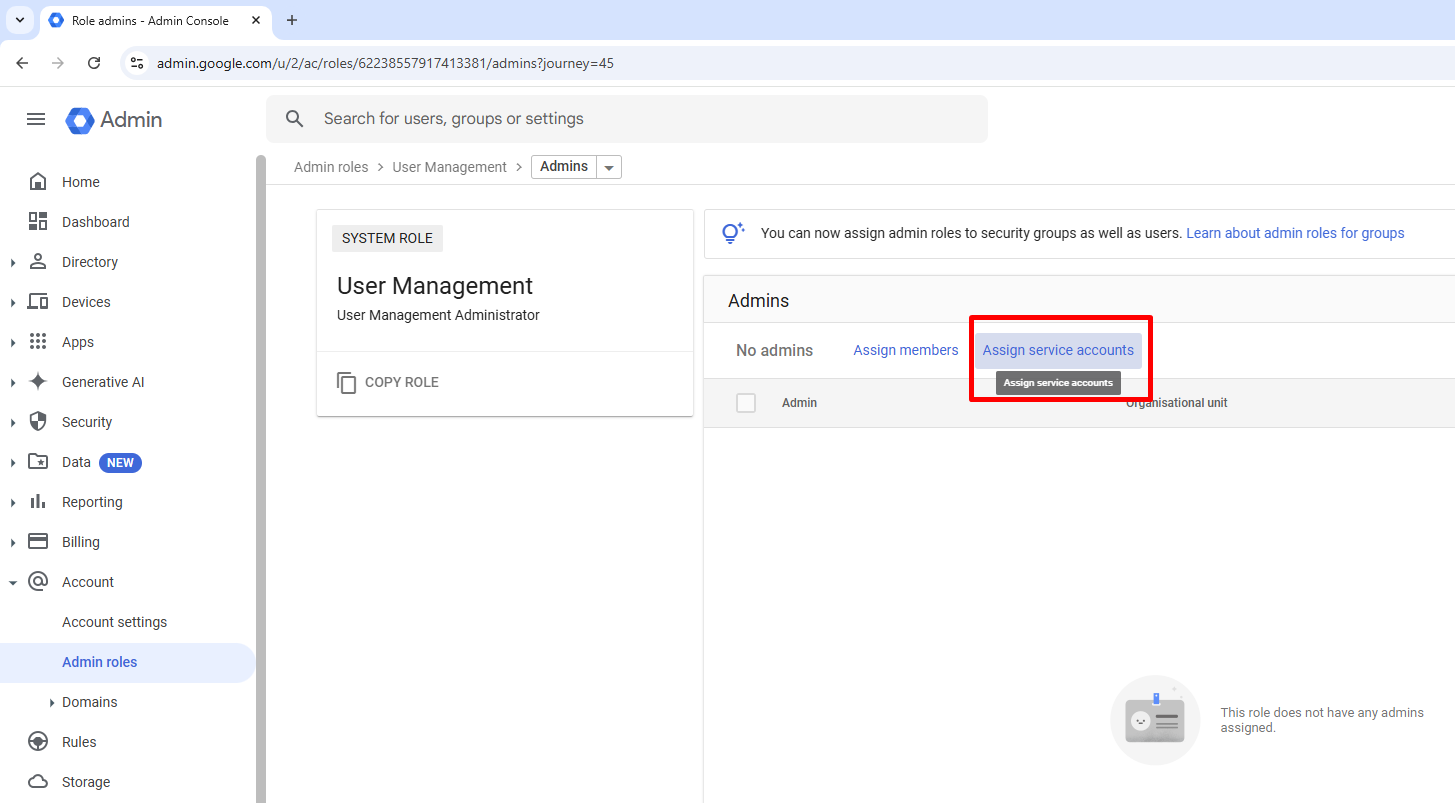This screenshot has width=1455, height=803.
Task: Click the Google Admin logo
Action: [x=113, y=120]
